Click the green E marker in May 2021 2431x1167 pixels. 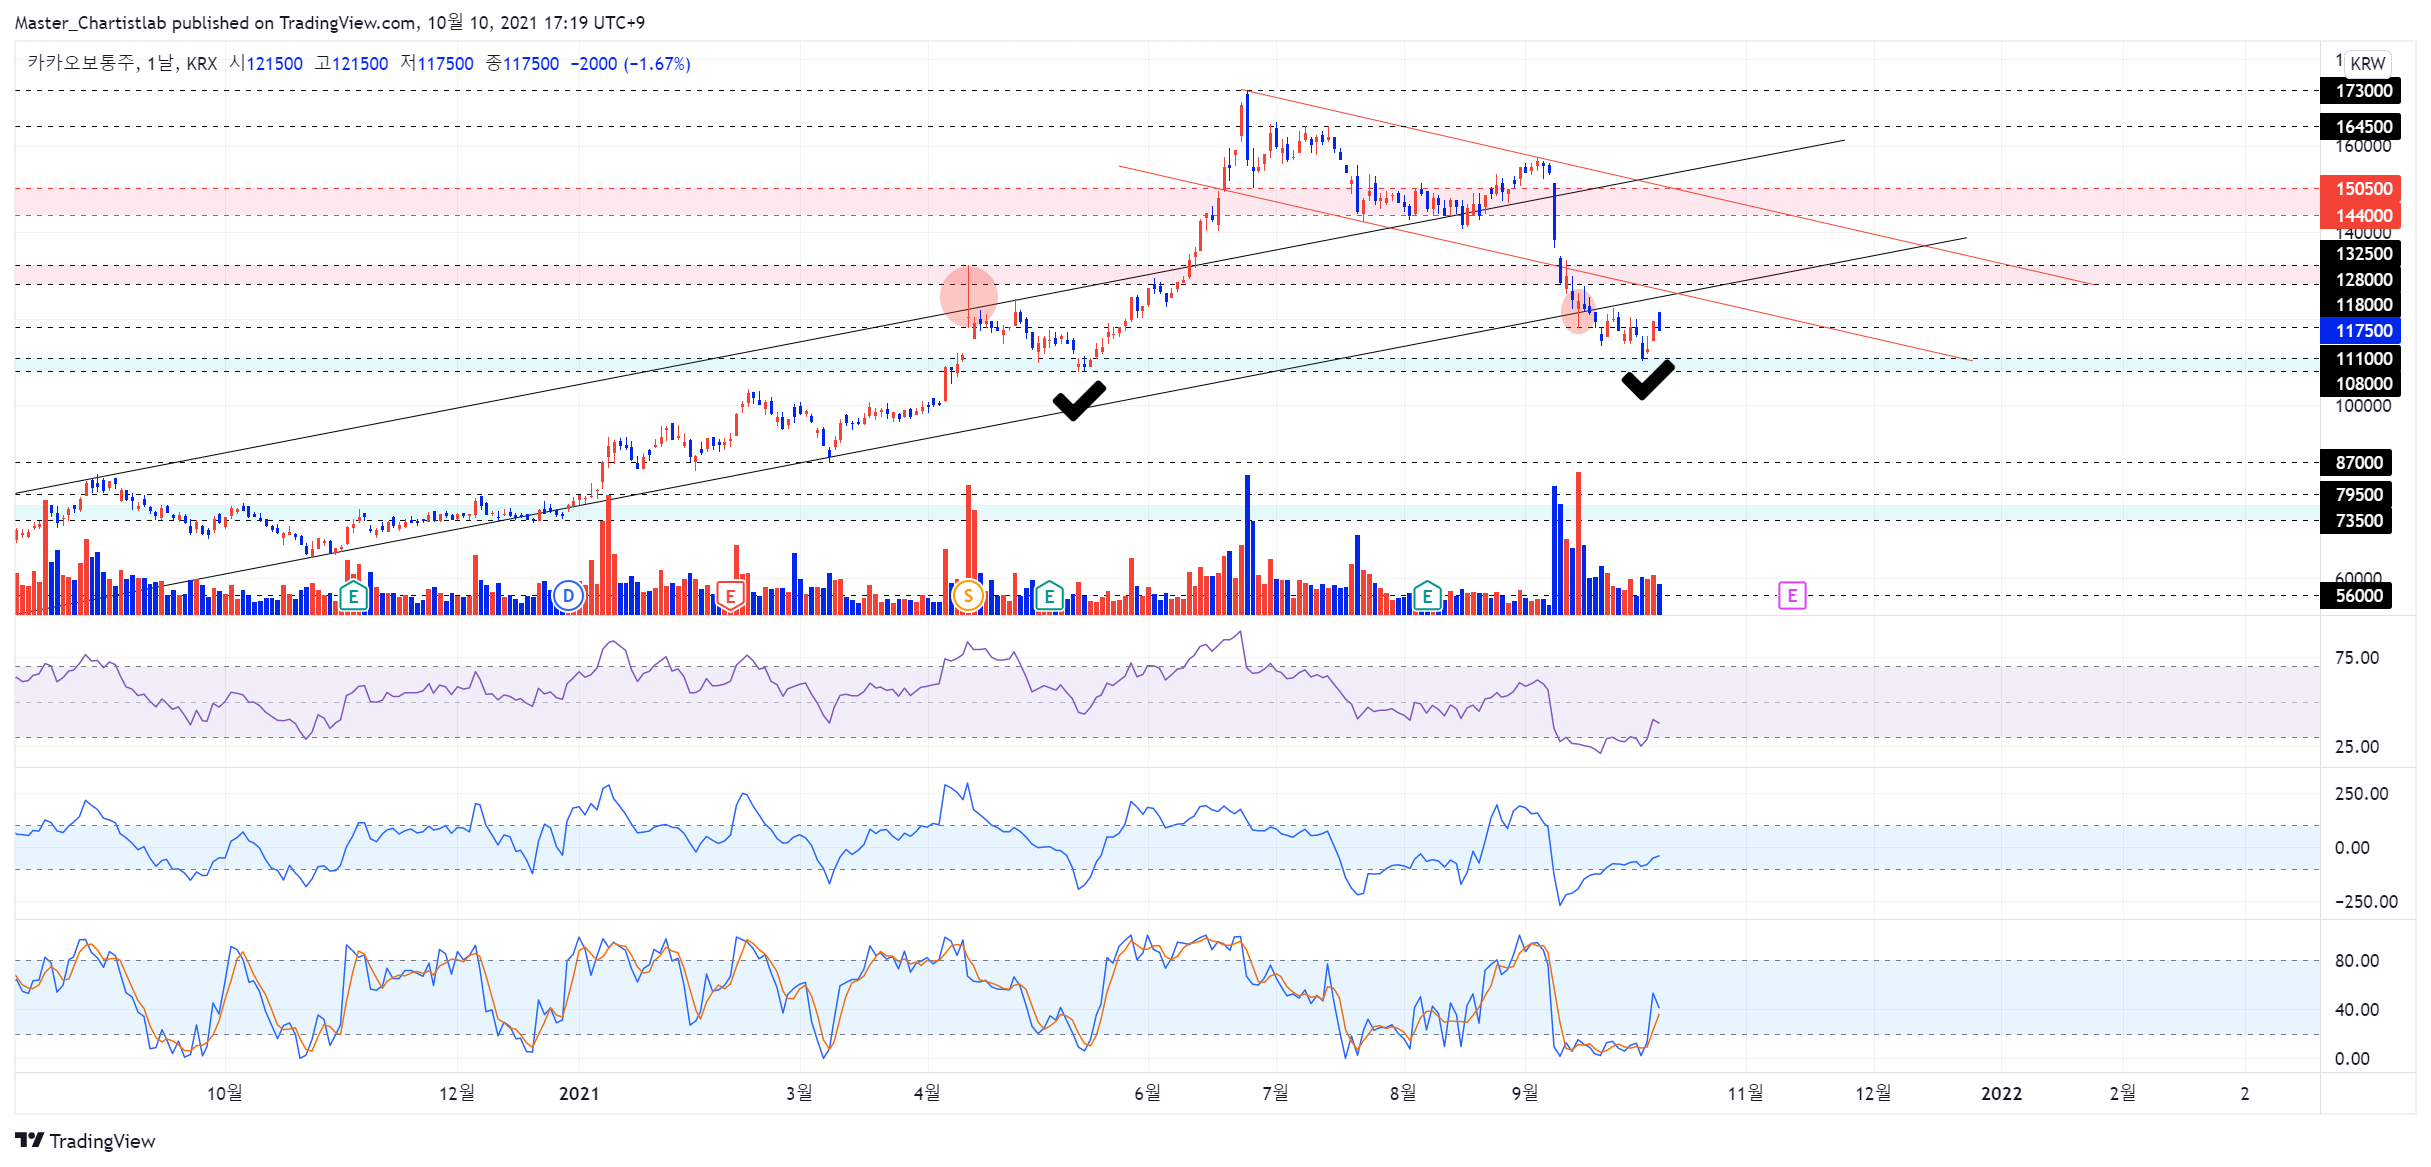[1049, 597]
